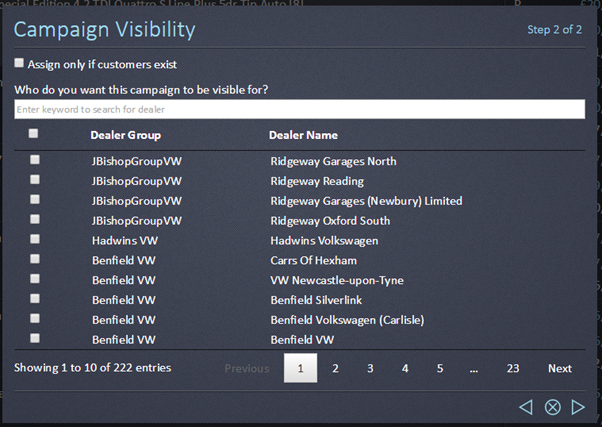Image resolution: width=602 pixels, height=427 pixels.
Task: Check the Ridgeway Reading row
Action: tap(35, 179)
